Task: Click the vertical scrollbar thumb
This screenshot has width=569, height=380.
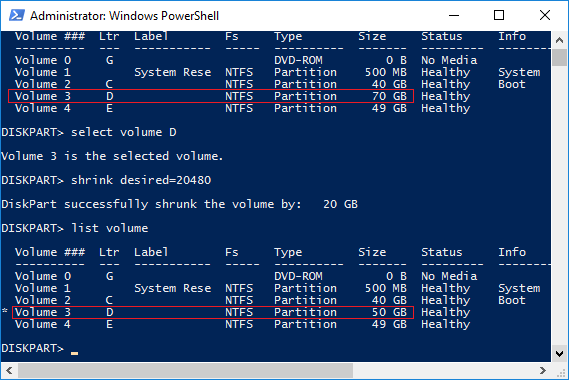Action: (x=559, y=58)
